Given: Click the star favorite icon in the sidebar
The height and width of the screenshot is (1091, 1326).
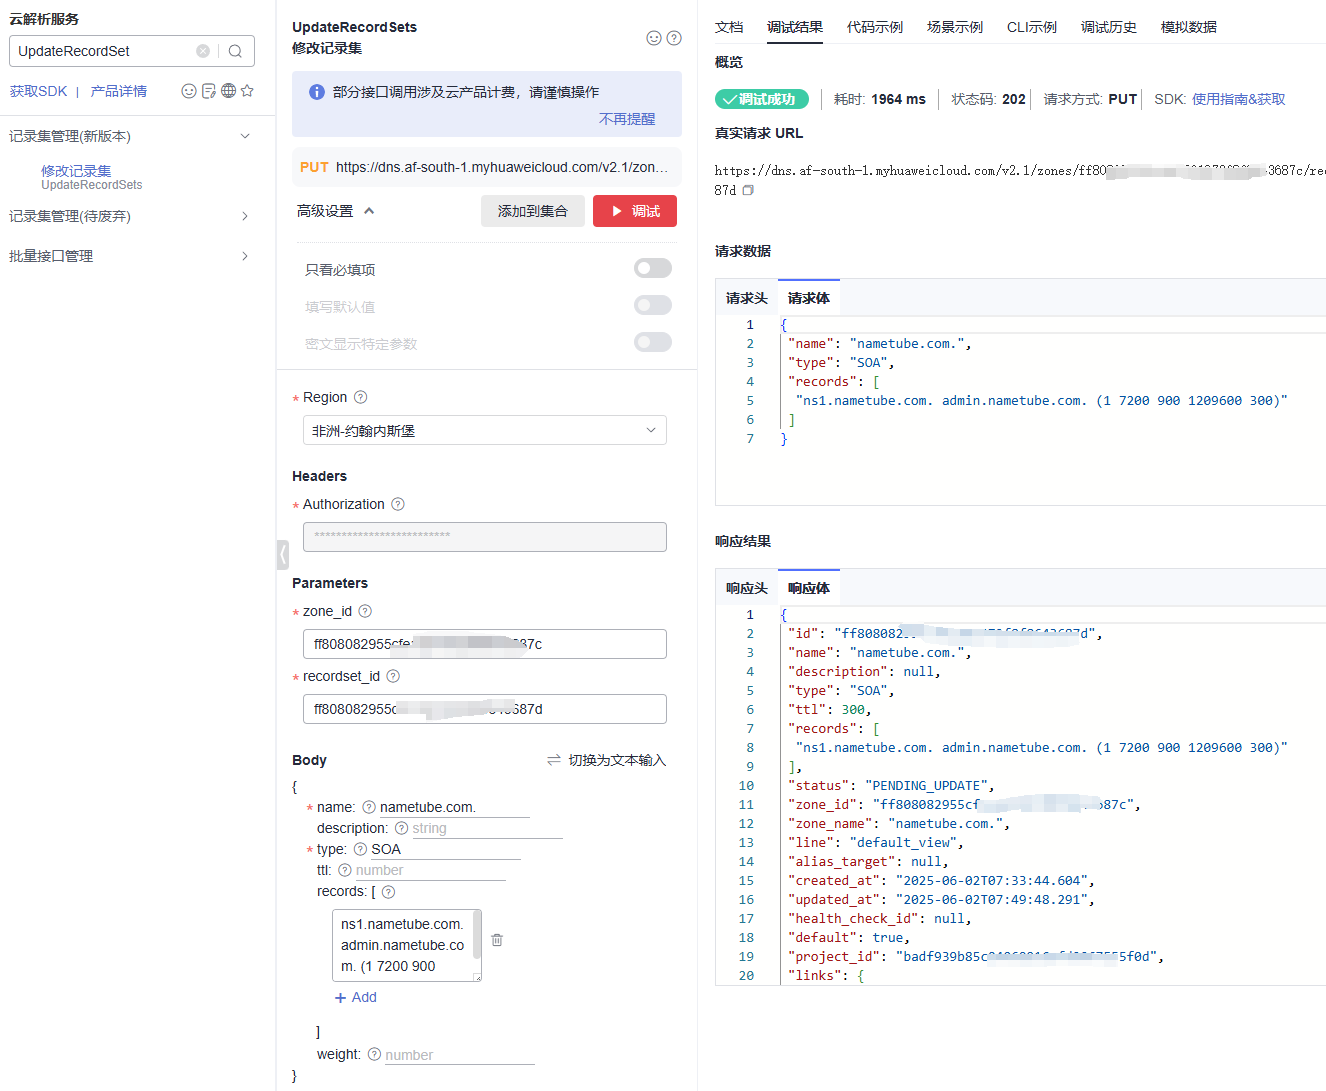Looking at the screenshot, I should [x=247, y=91].
